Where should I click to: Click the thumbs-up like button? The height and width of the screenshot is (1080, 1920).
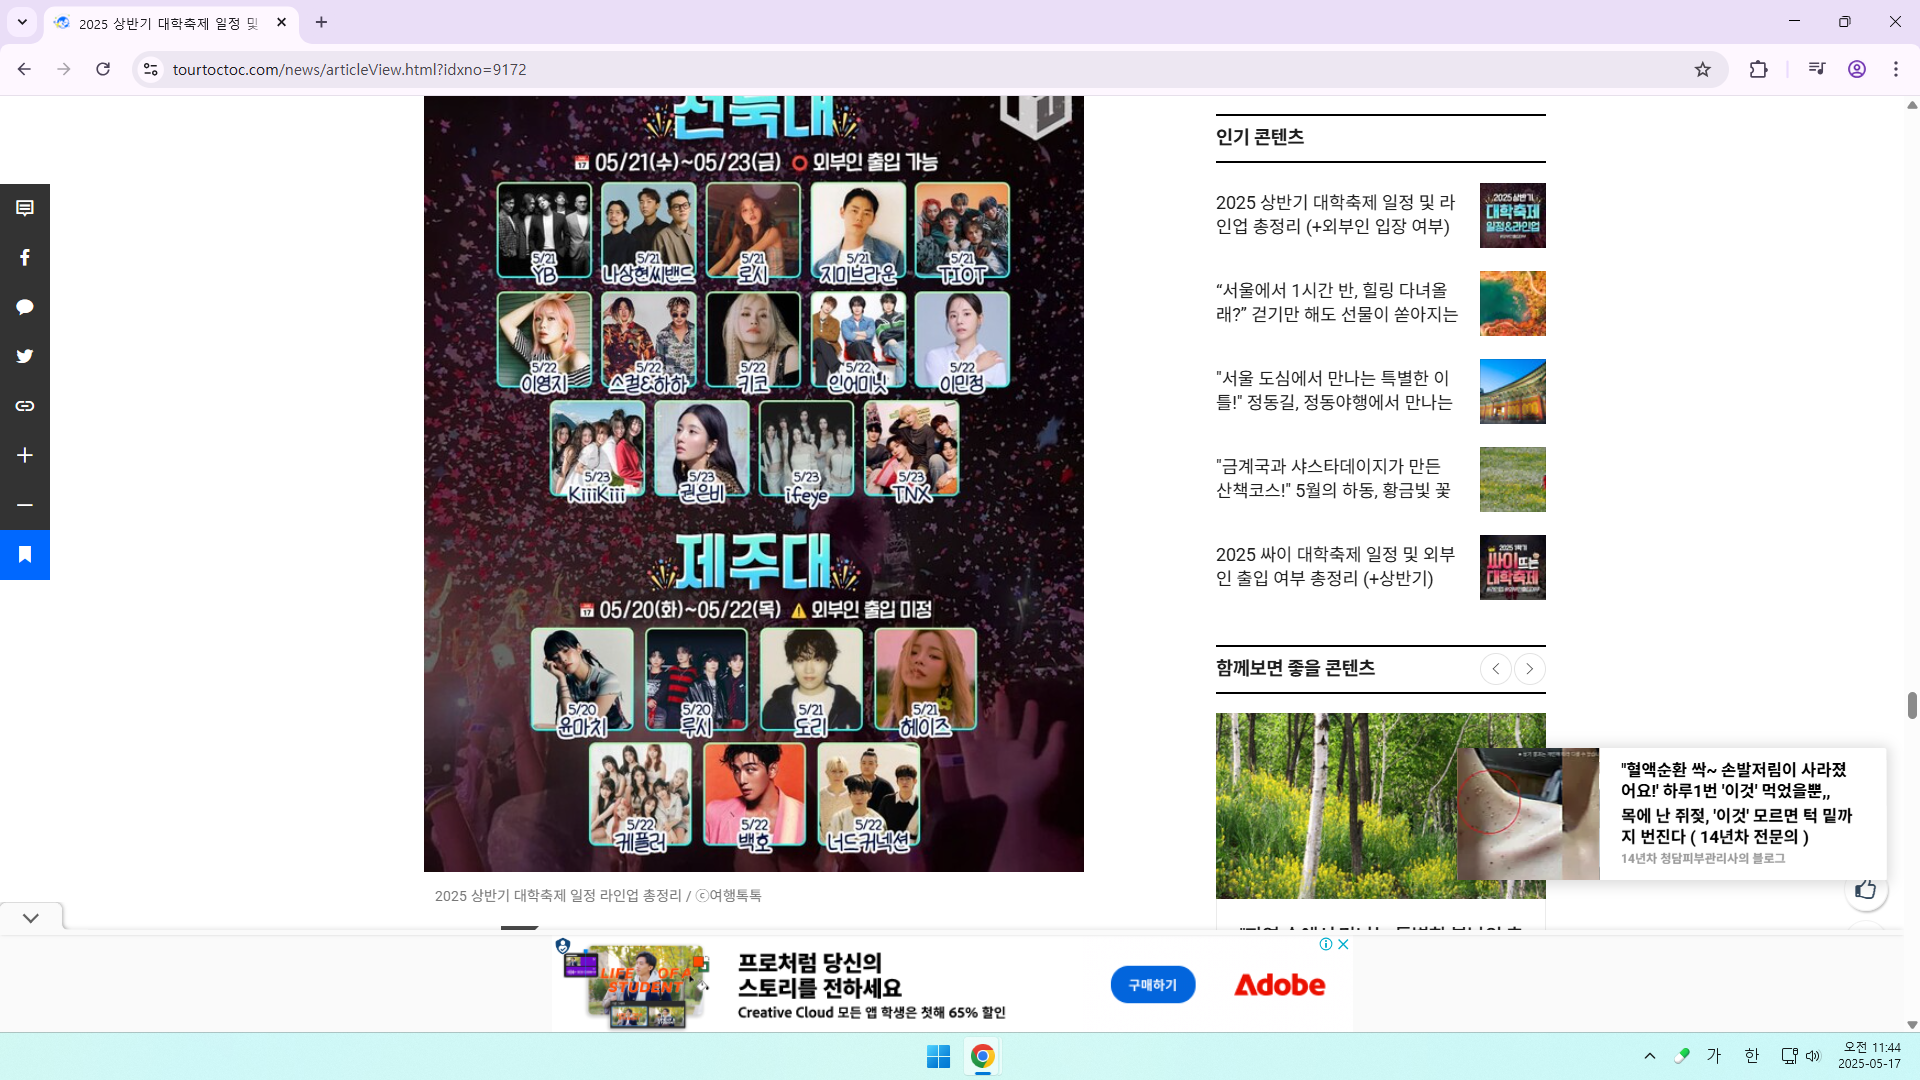pyautogui.click(x=1865, y=889)
